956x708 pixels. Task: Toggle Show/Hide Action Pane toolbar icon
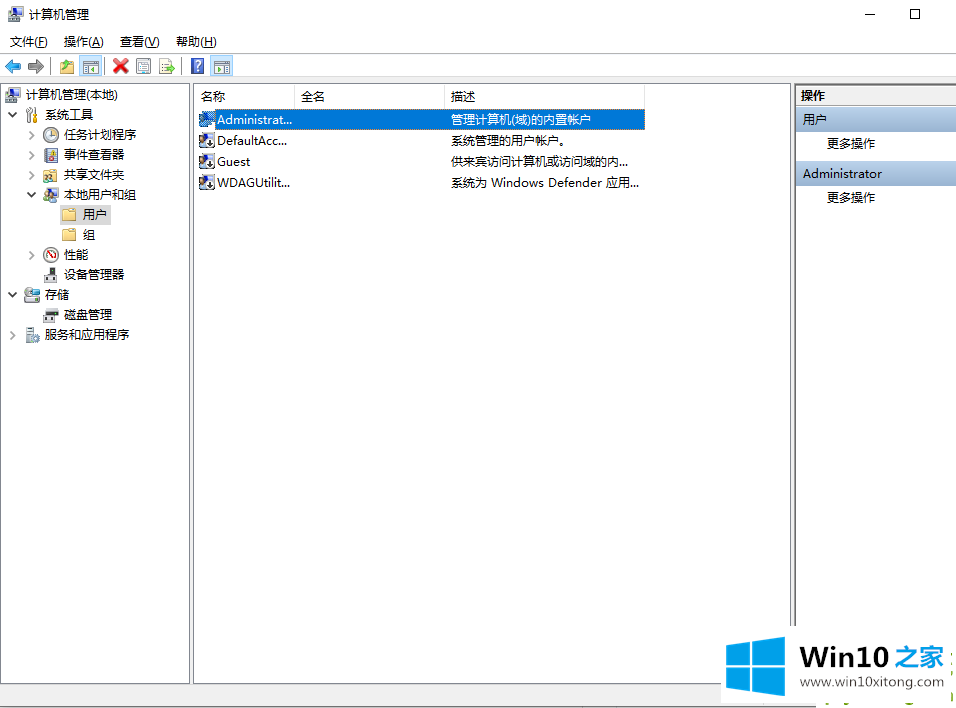coord(222,66)
